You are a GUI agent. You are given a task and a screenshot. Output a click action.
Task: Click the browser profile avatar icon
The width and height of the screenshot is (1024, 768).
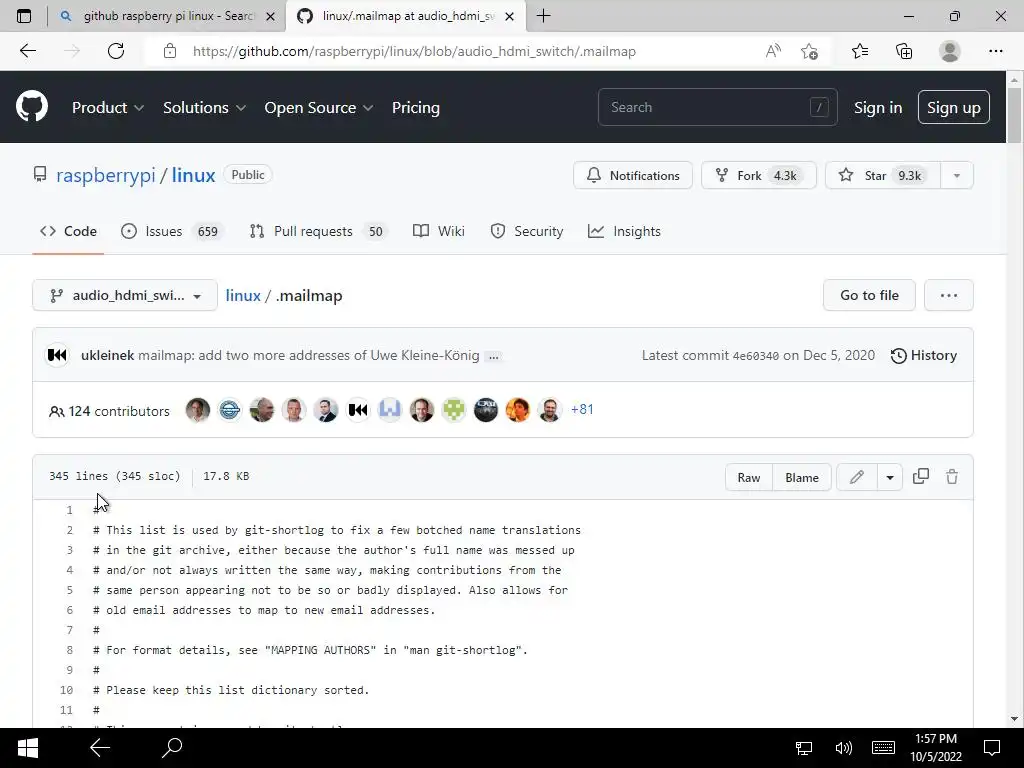950,51
